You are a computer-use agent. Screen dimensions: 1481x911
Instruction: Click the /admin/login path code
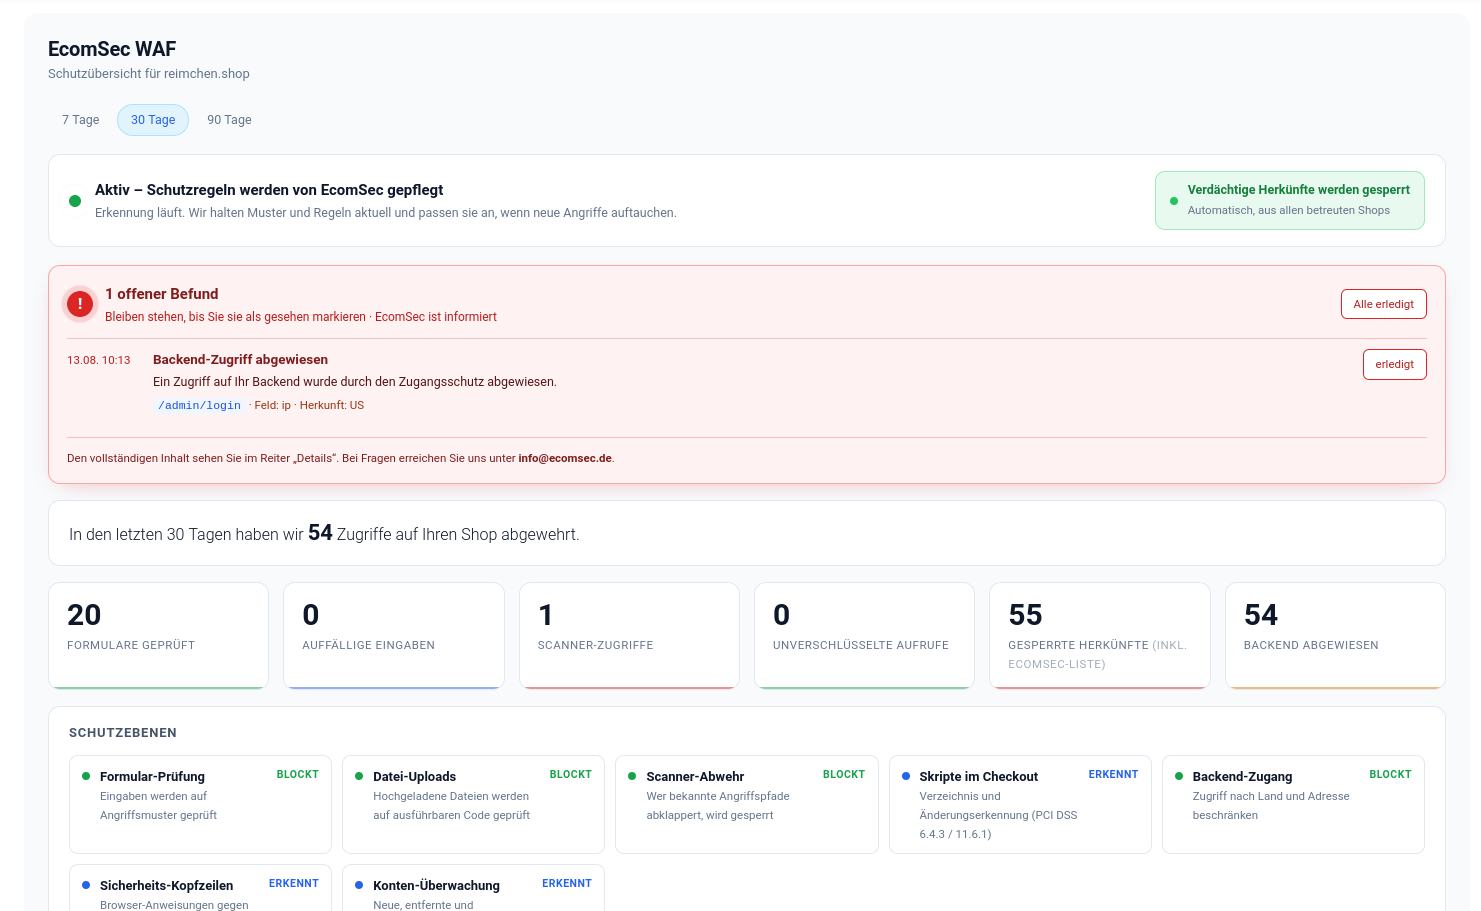(x=199, y=406)
